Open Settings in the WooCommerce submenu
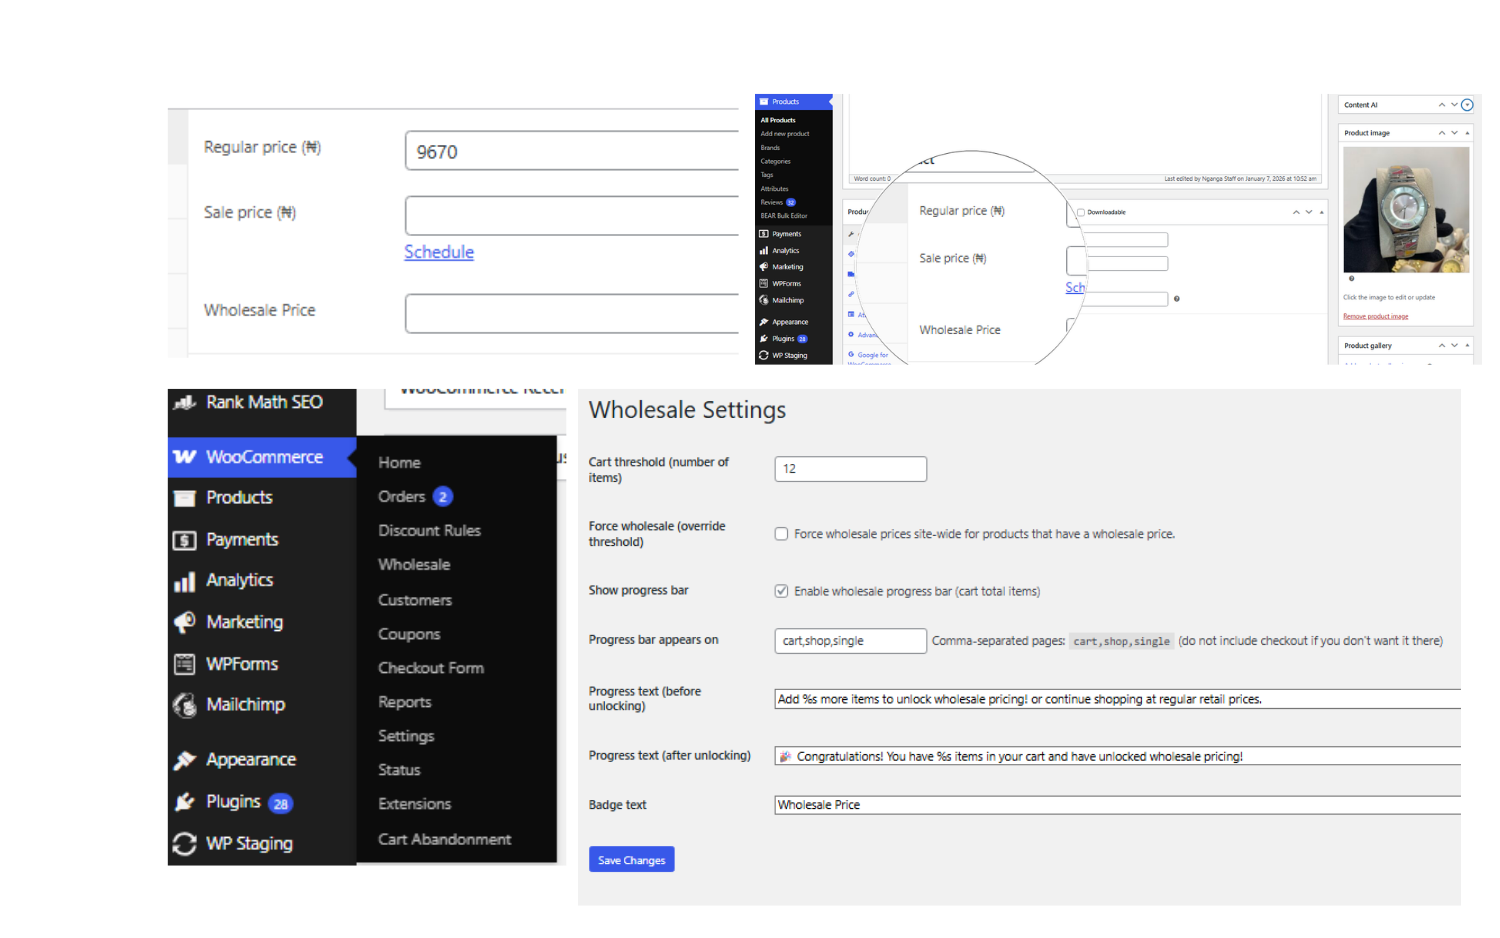The image size is (1500, 938). [406, 736]
